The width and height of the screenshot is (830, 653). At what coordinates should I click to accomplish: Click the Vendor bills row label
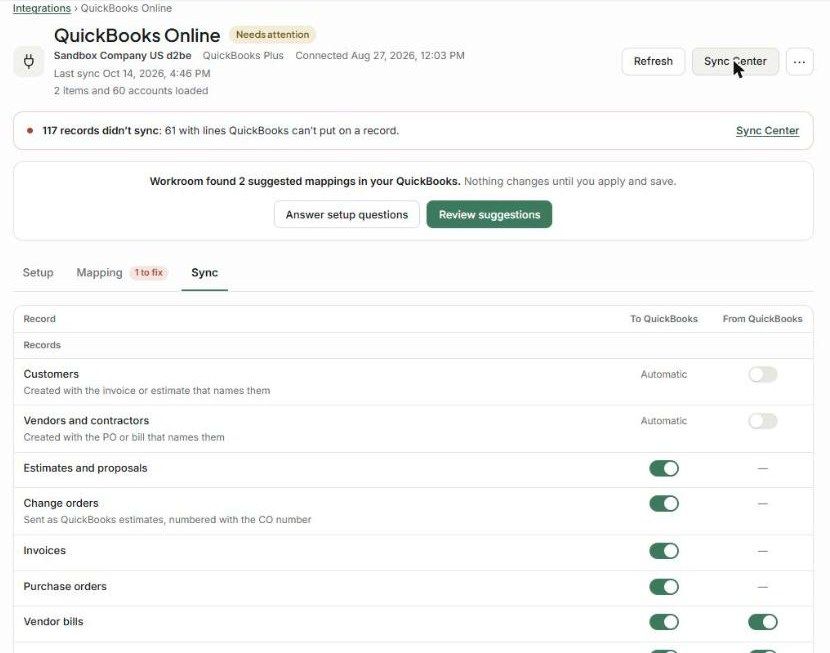(53, 622)
